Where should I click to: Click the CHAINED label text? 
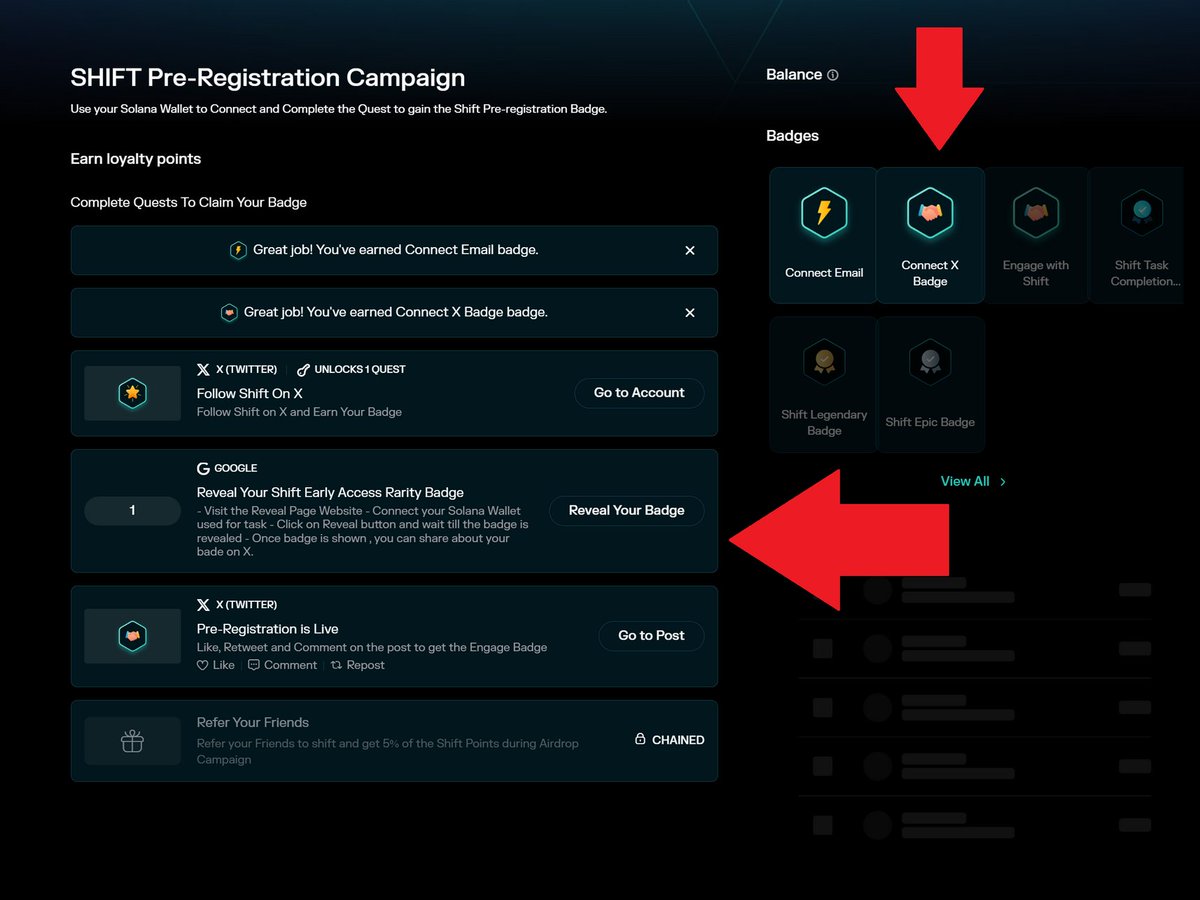pos(678,740)
